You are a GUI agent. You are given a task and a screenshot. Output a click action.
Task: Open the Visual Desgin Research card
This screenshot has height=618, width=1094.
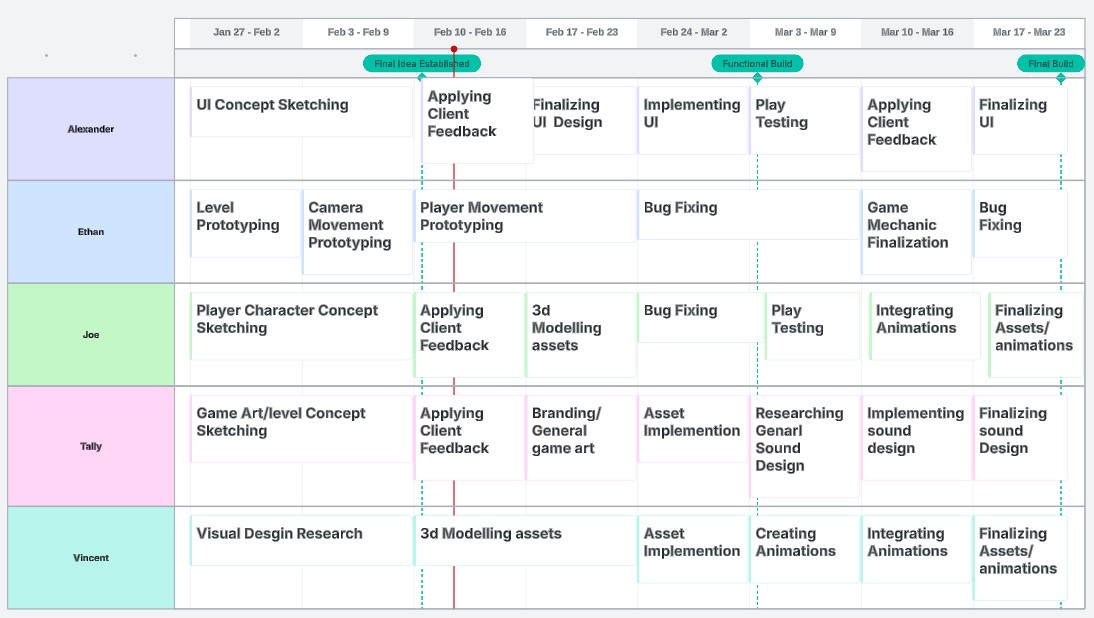click(300, 540)
